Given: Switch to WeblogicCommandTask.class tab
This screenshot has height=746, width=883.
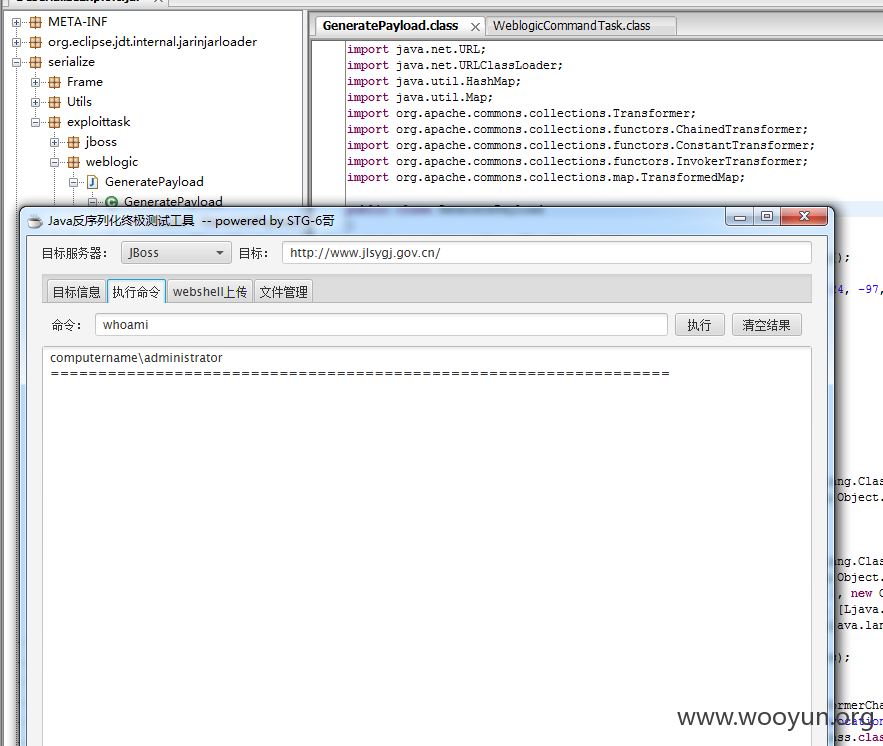Looking at the screenshot, I should coord(572,26).
